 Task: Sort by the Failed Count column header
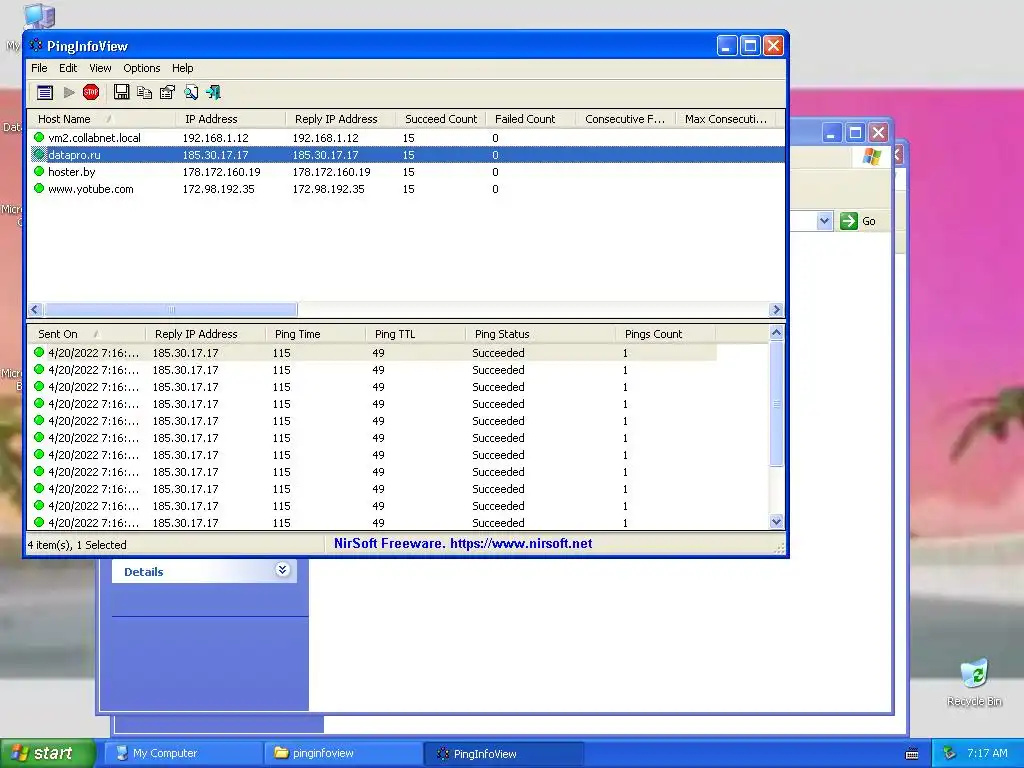530,119
